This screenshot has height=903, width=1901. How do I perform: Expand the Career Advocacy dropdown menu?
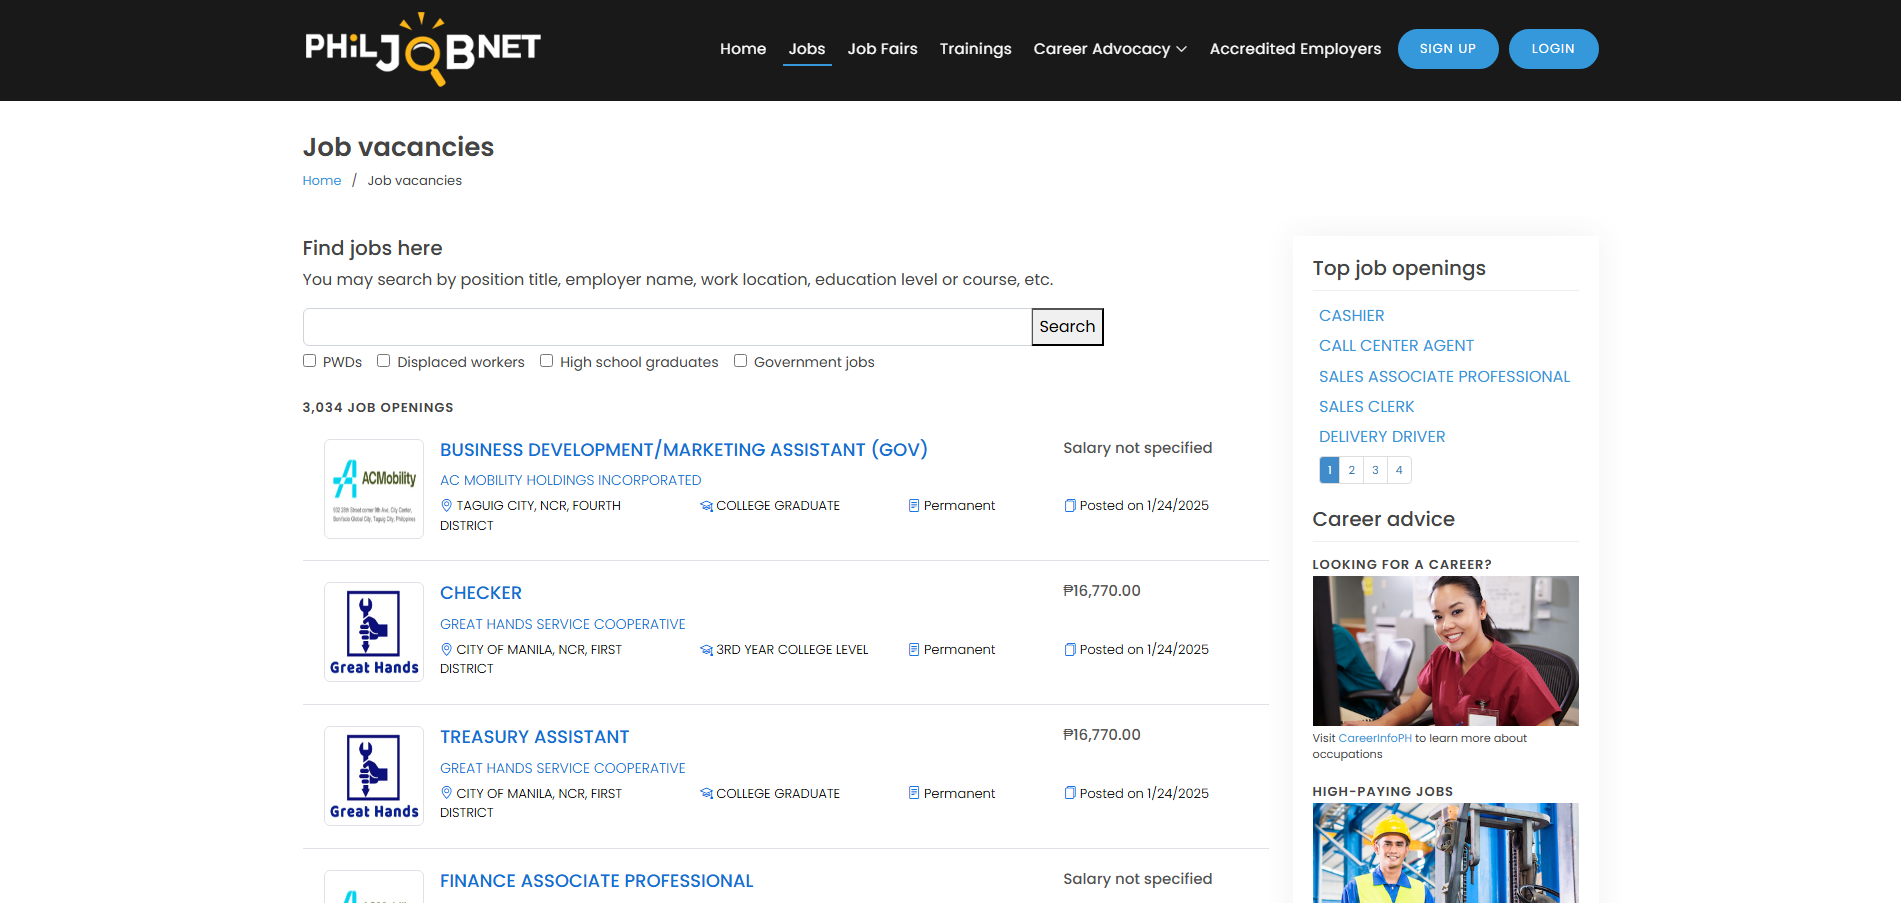click(x=1110, y=48)
